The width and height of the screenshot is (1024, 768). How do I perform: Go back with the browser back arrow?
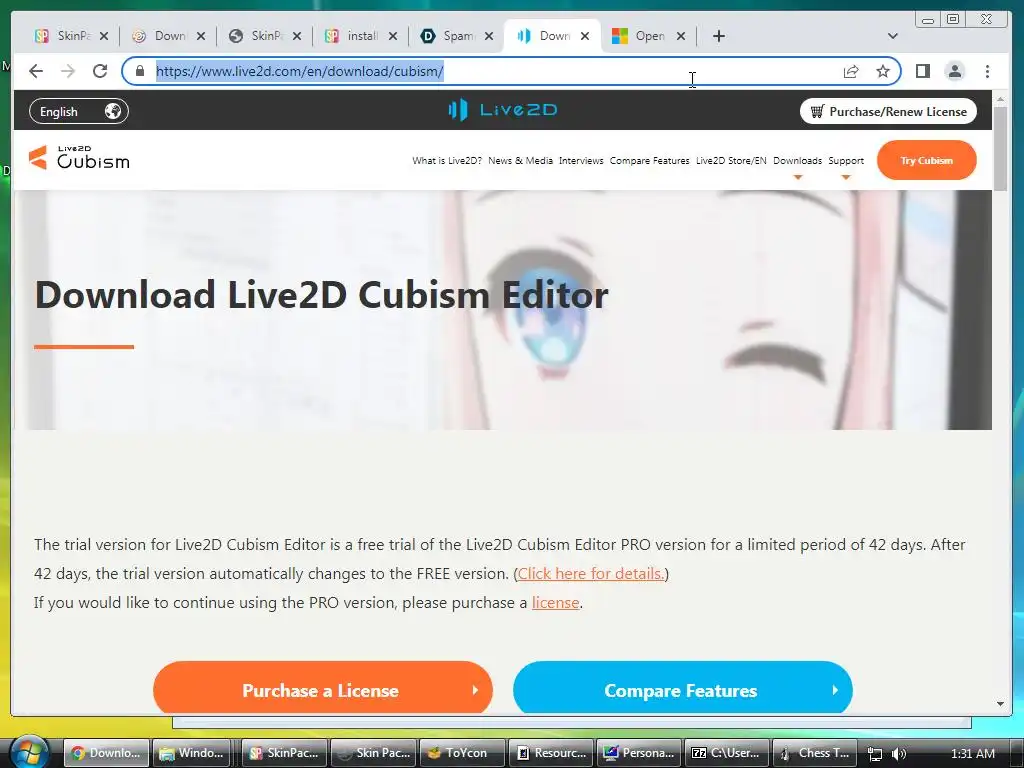36,71
